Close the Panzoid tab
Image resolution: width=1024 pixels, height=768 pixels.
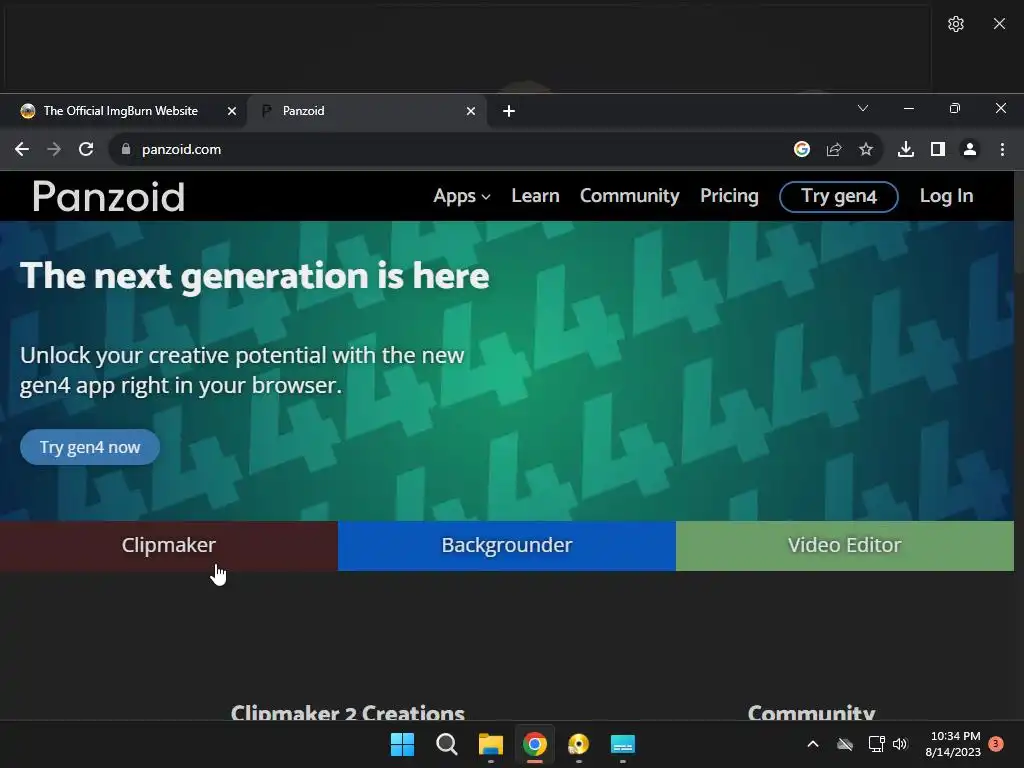(471, 111)
